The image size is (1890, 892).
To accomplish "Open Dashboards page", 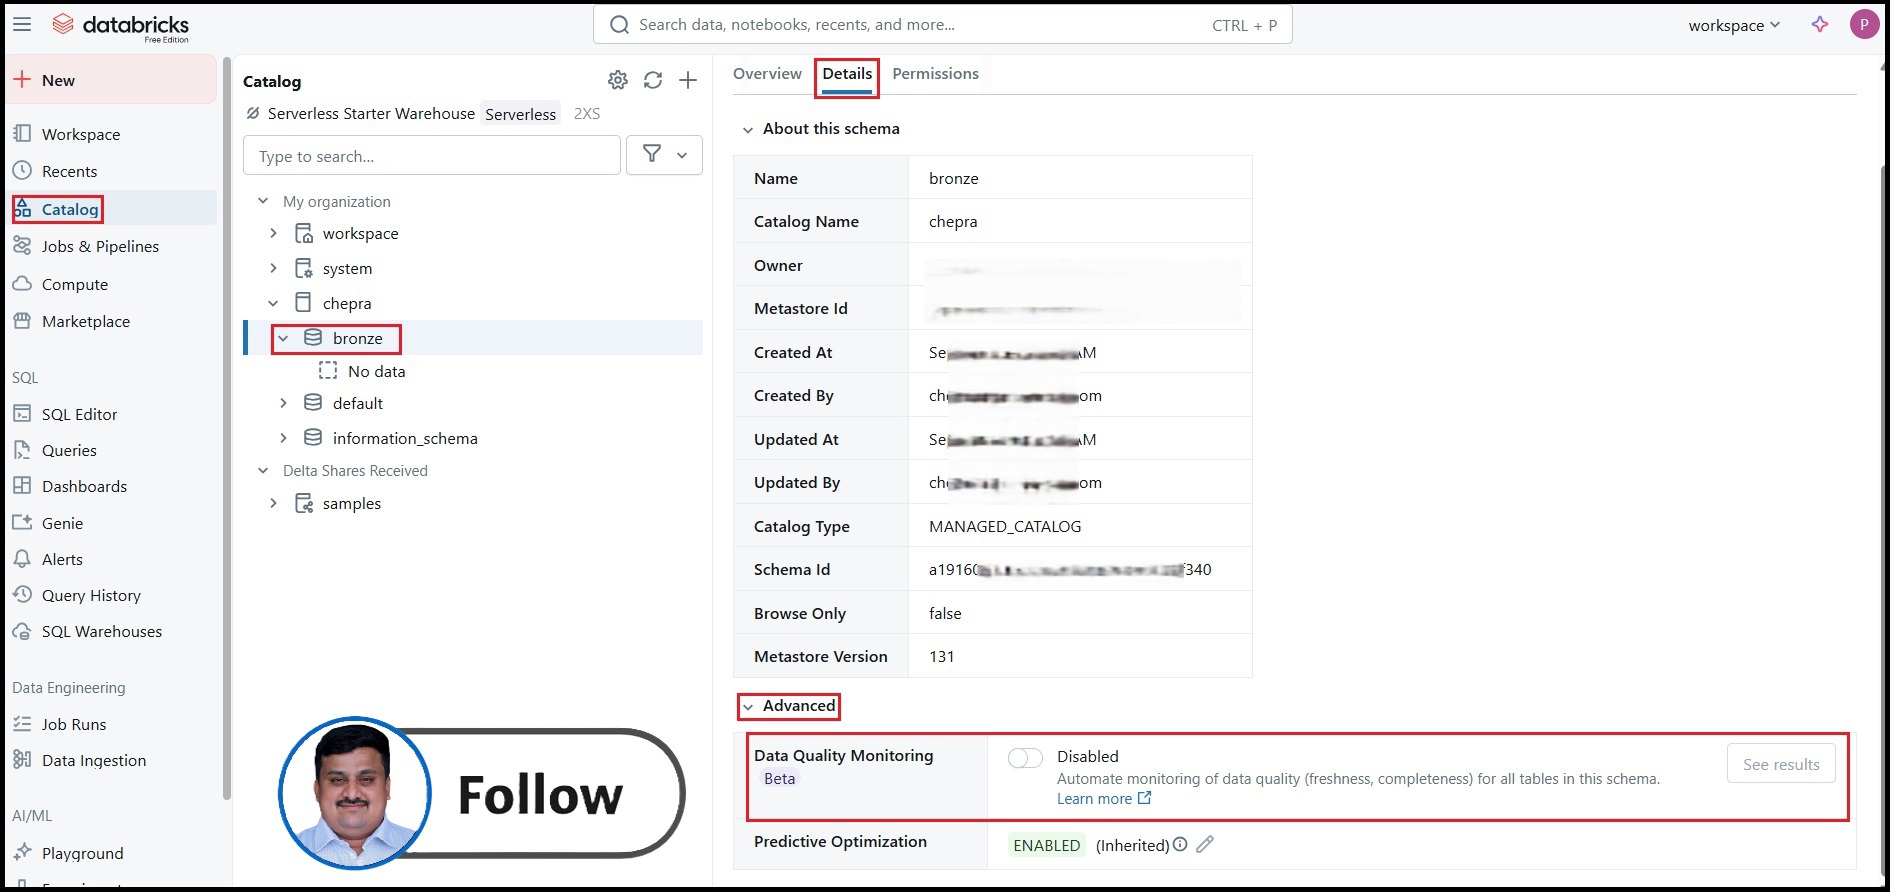I will (x=84, y=486).
